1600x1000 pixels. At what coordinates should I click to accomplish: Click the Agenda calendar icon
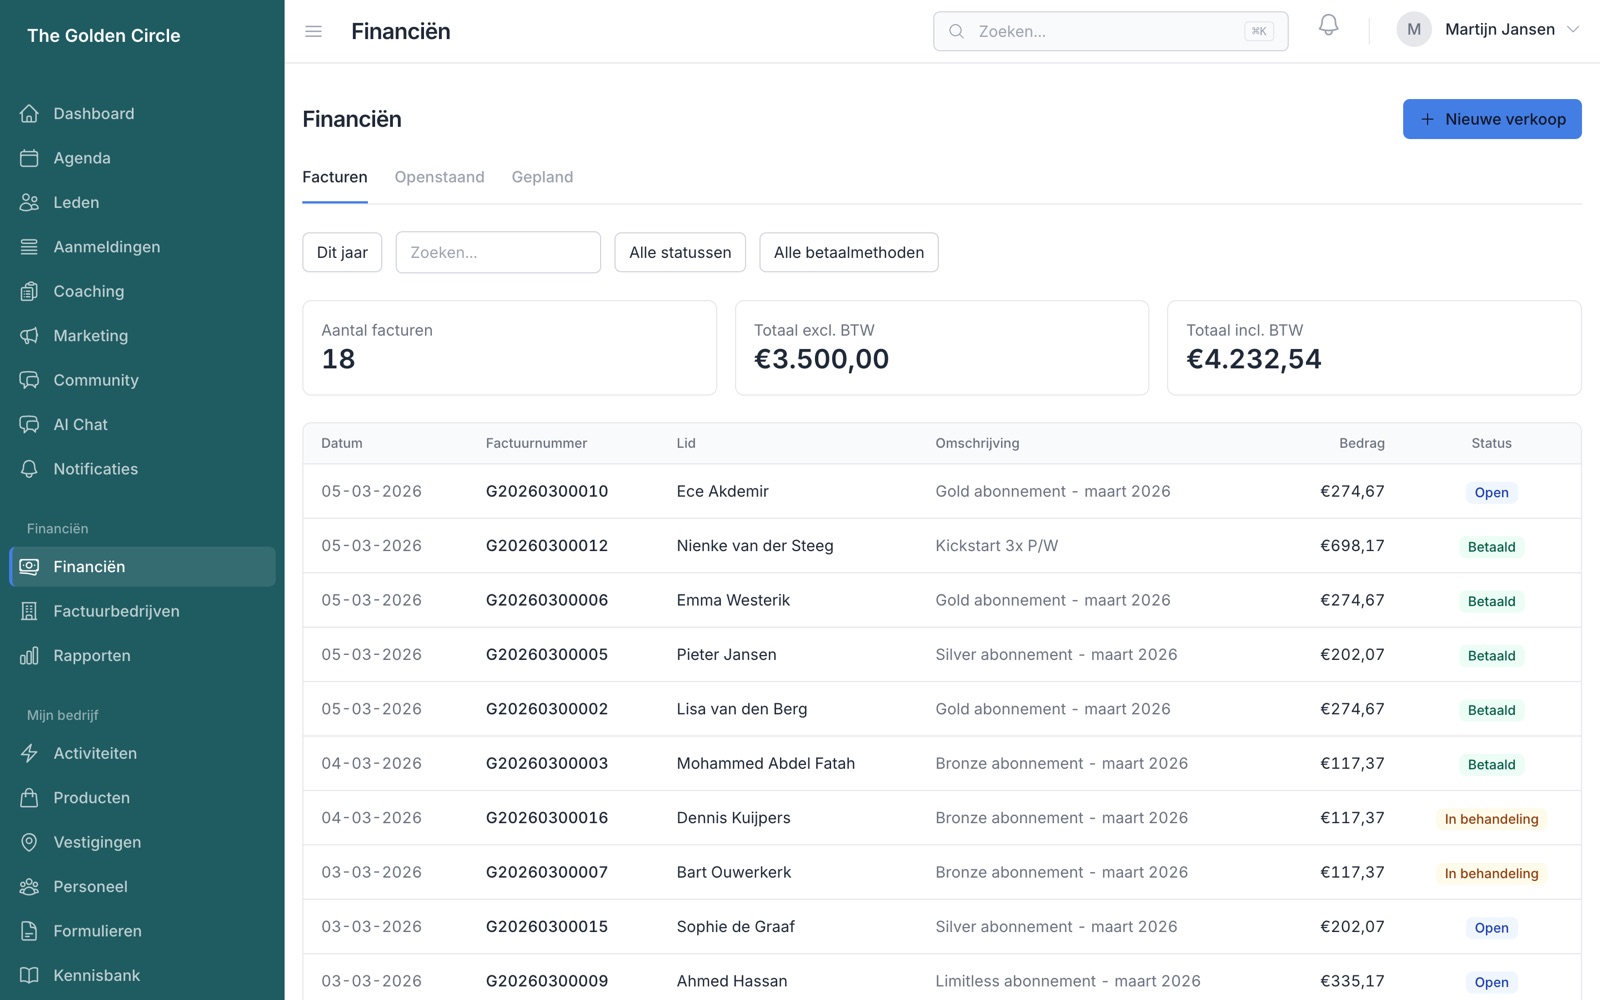click(x=29, y=158)
